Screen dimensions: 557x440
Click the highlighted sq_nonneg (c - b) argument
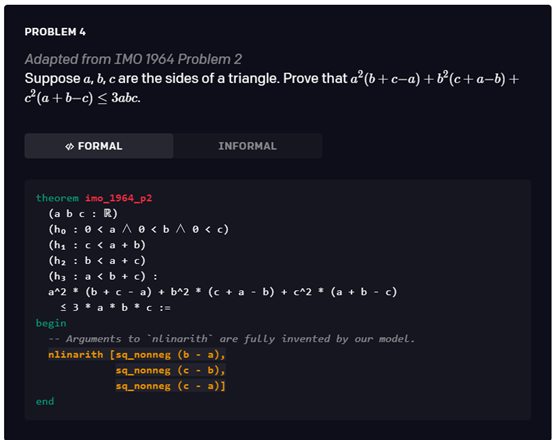(171, 370)
